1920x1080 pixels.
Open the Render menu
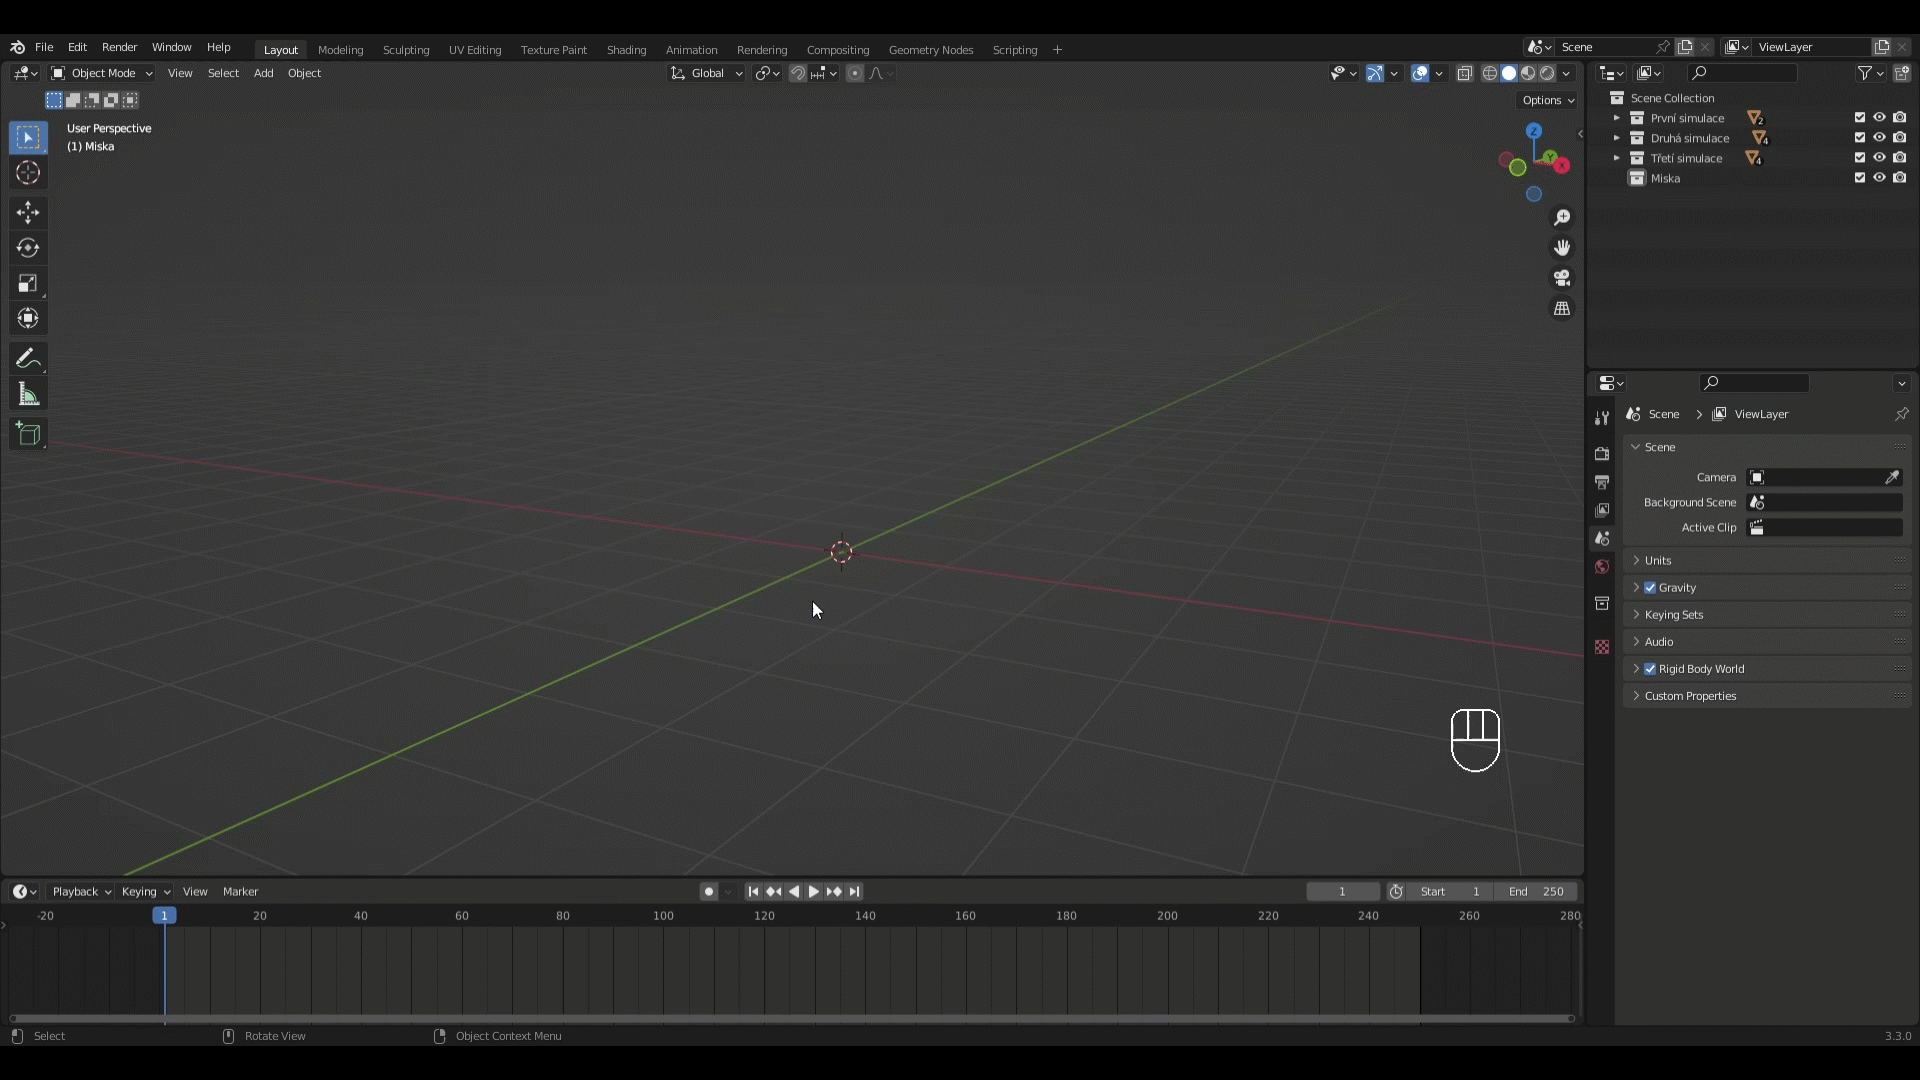point(119,47)
